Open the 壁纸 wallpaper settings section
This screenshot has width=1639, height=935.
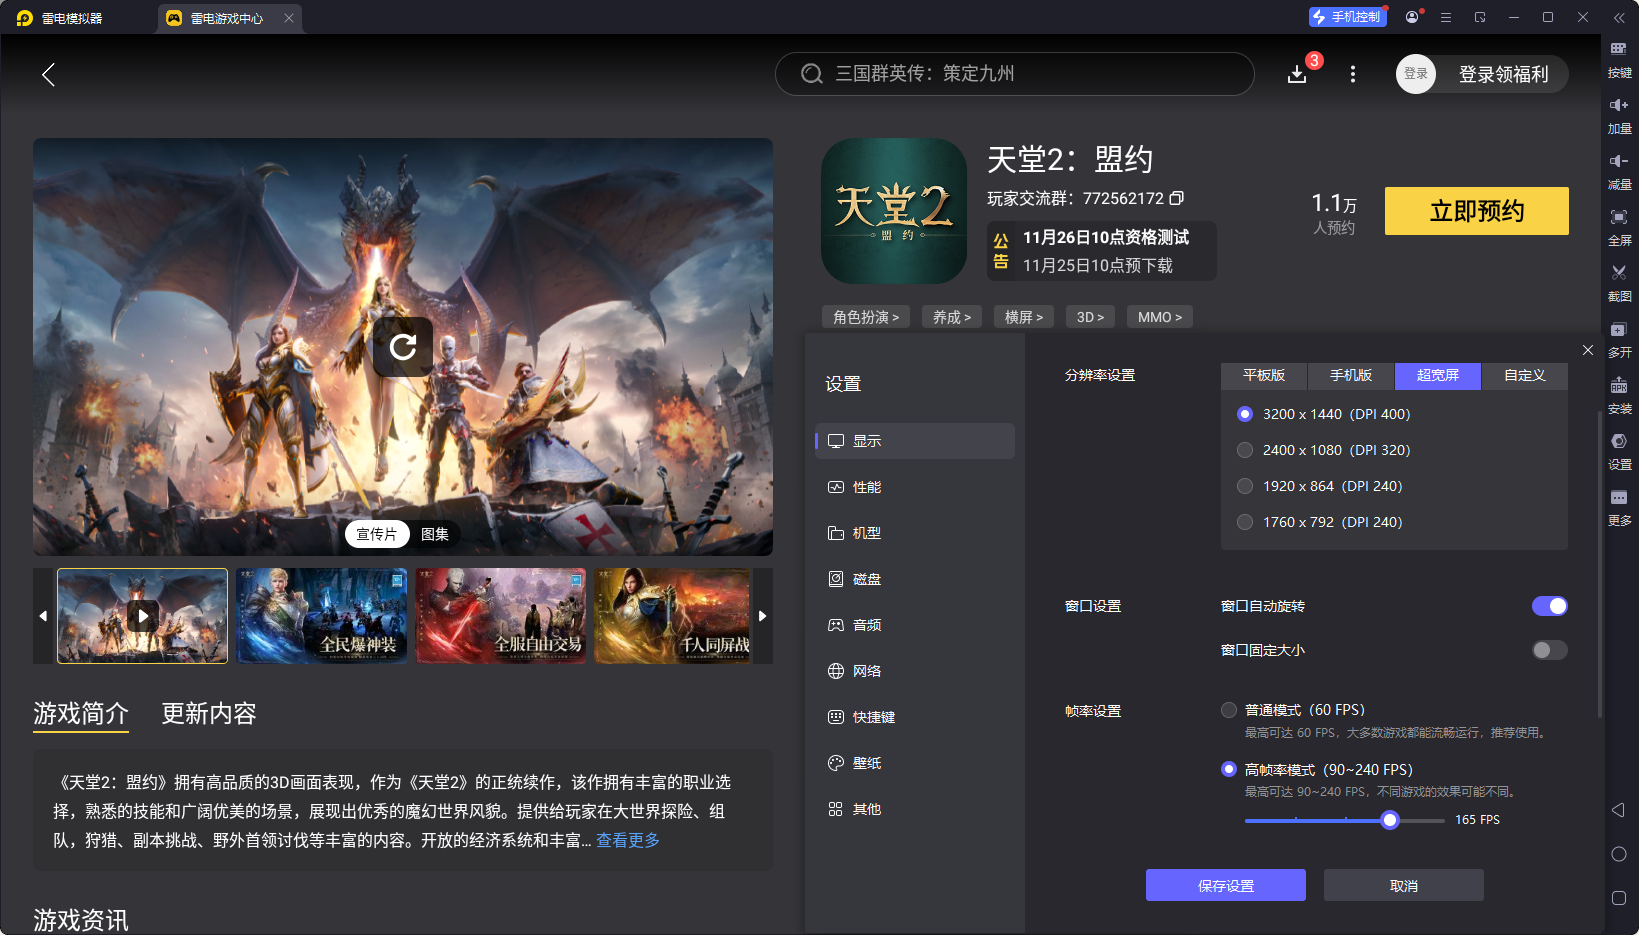click(866, 762)
